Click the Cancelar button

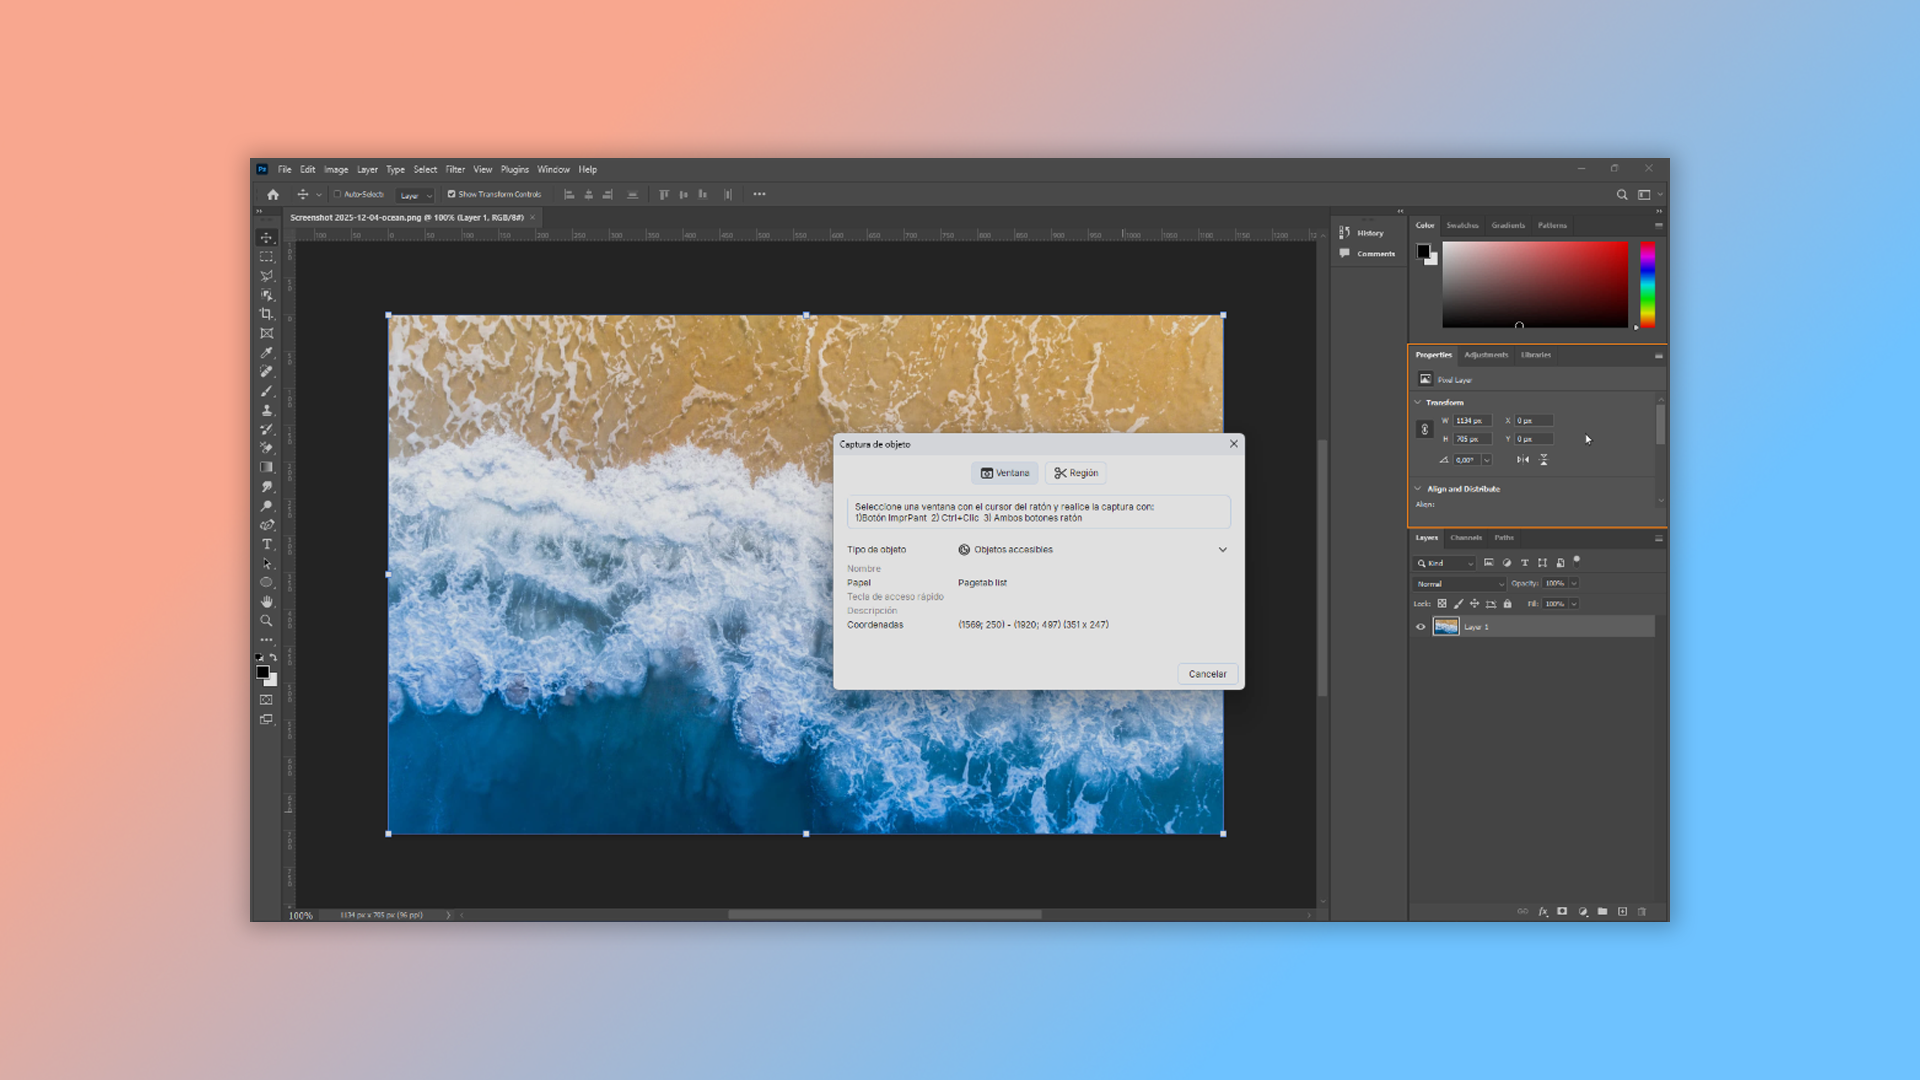tap(1207, 674)
